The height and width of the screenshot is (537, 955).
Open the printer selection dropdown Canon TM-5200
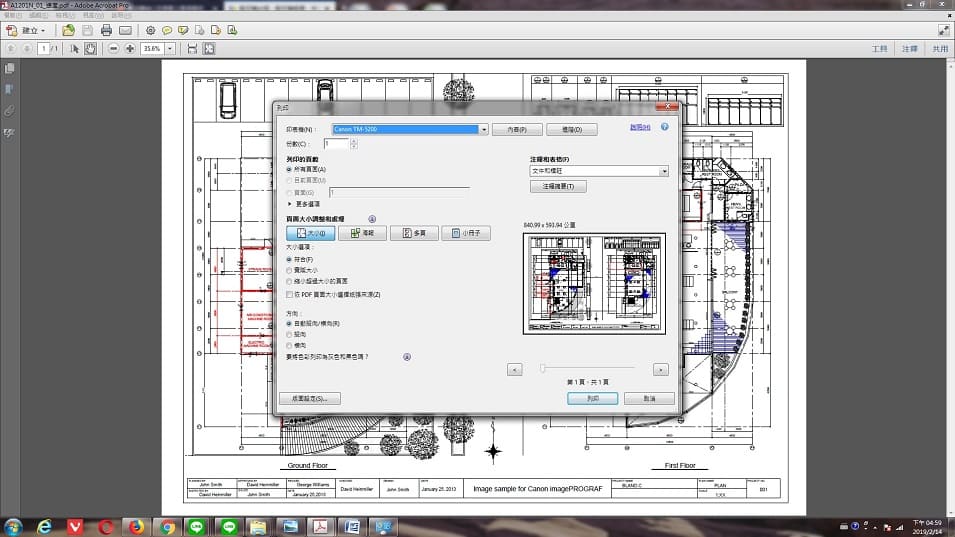click(484, 129)
